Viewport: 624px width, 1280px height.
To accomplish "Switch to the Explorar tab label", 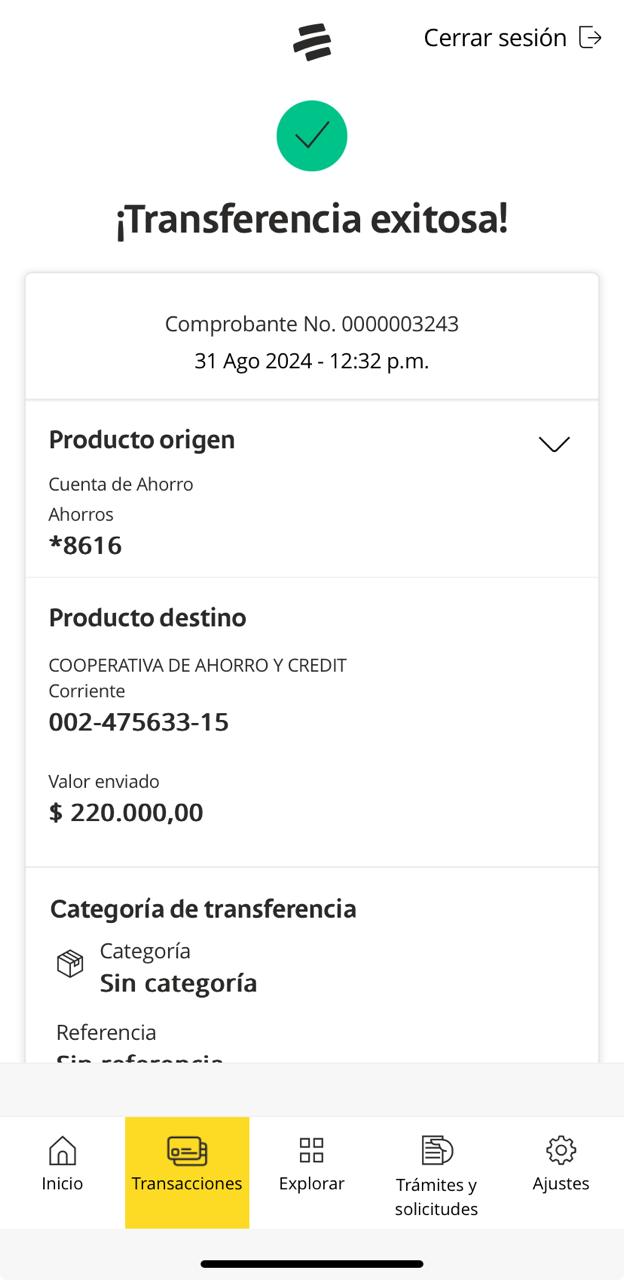I will (x=312, y=1184).
